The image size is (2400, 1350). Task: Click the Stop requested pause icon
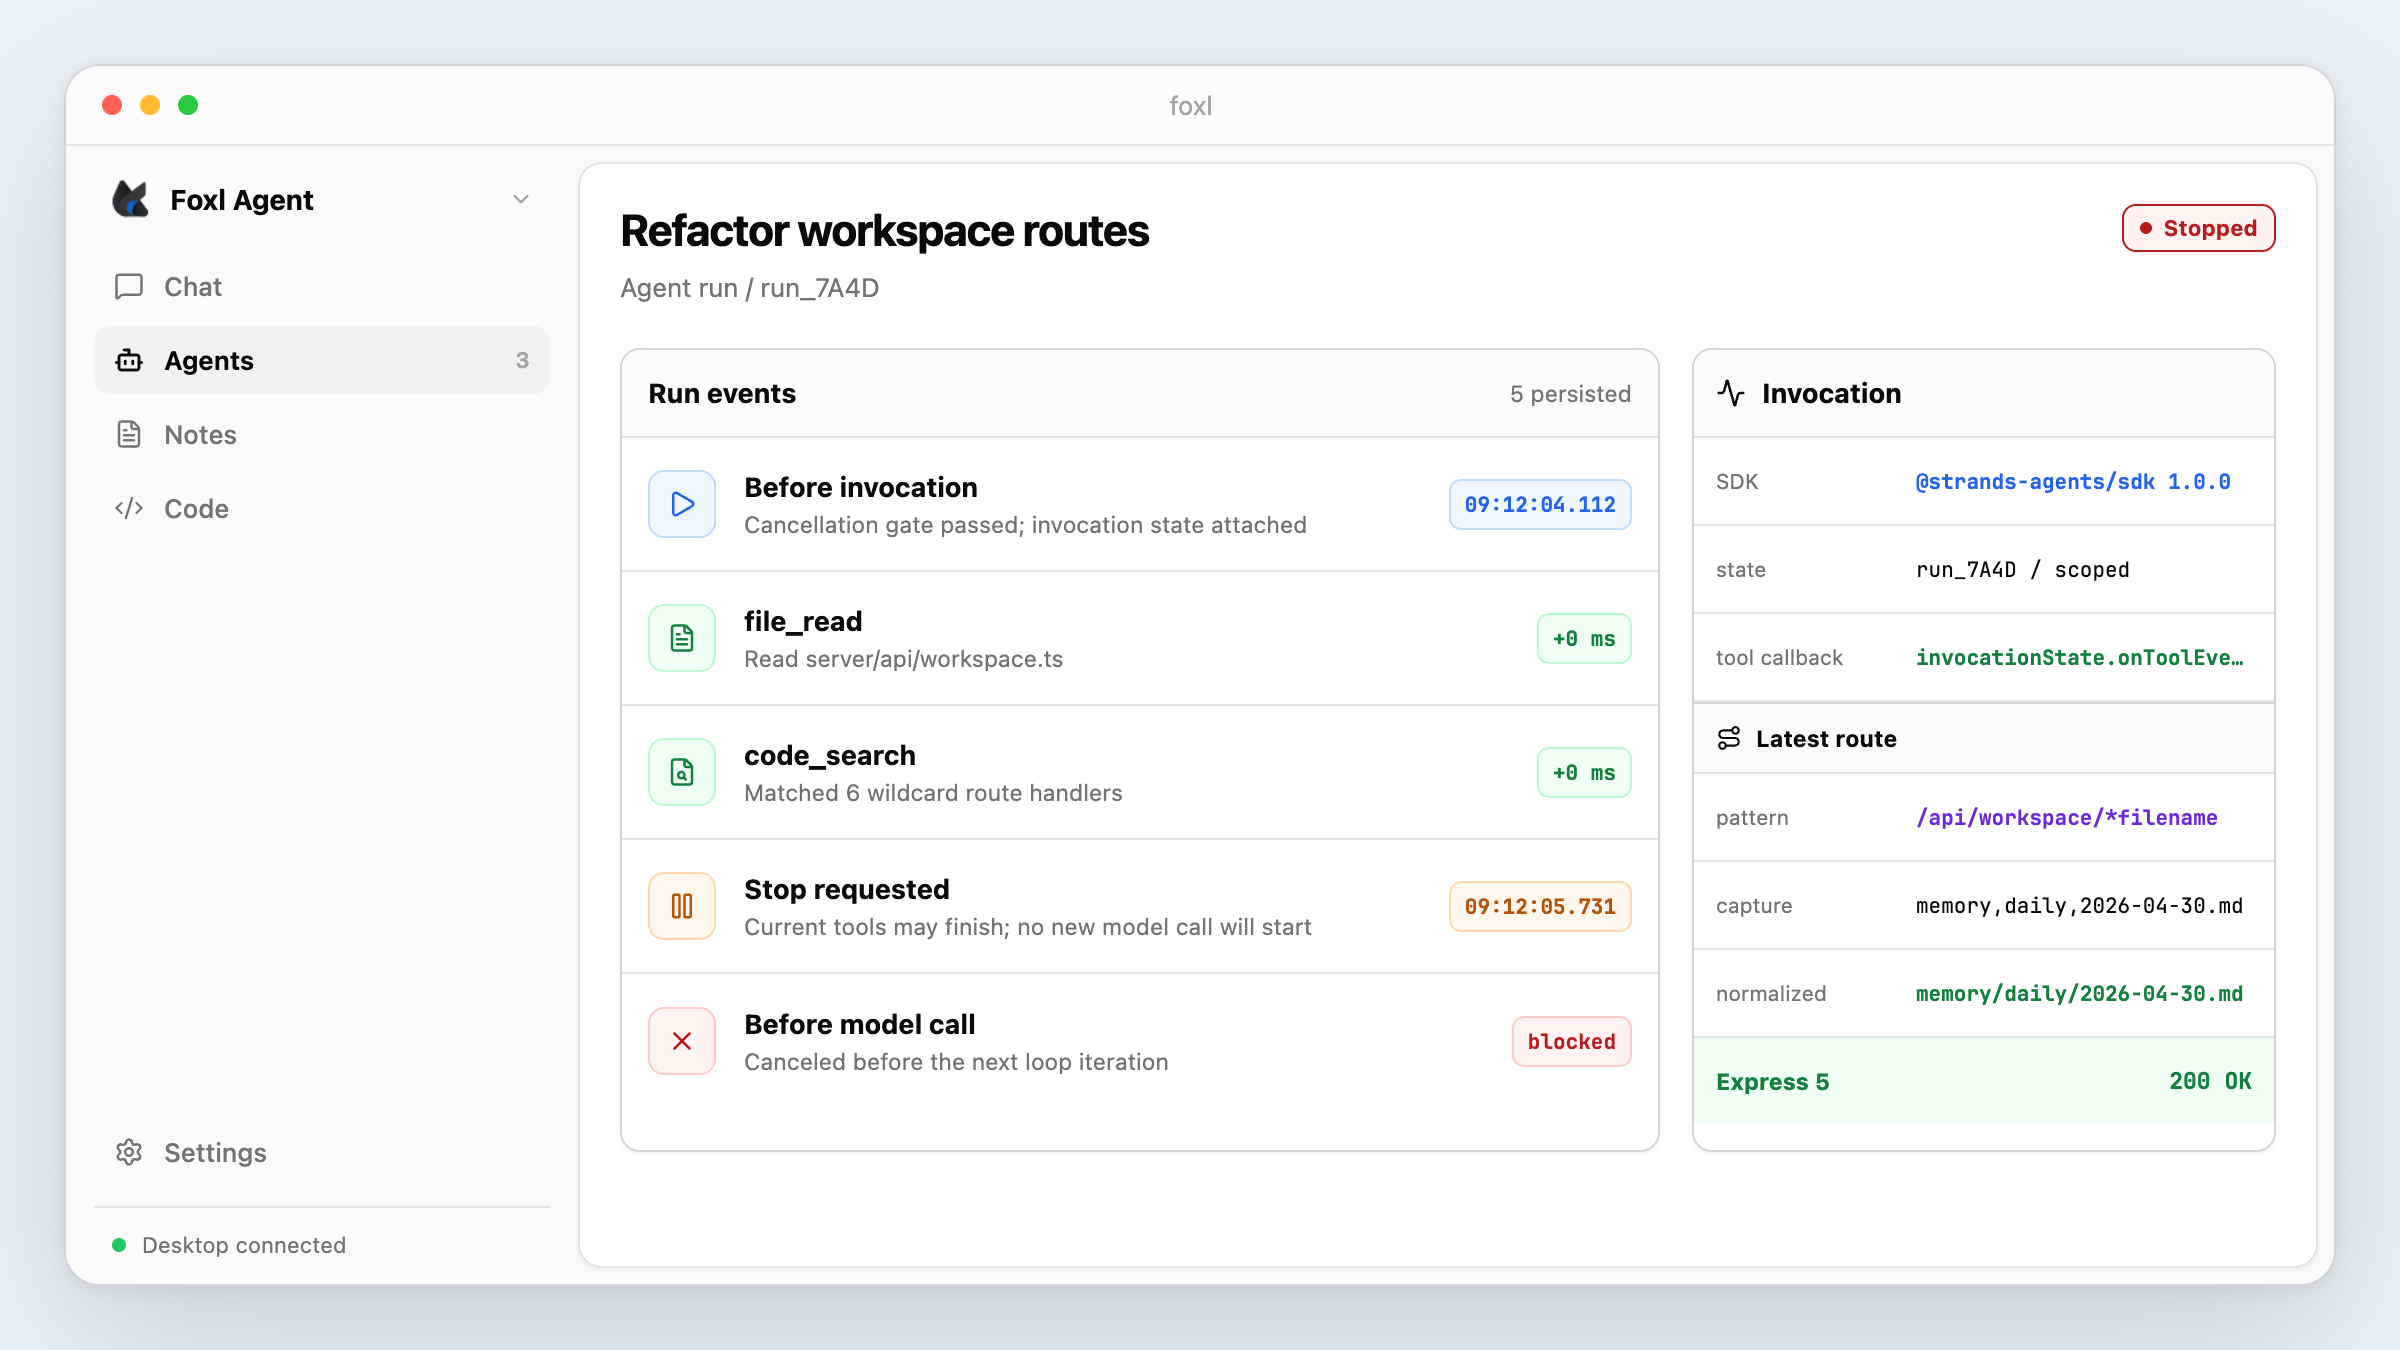pyautogui.click(x=682, y=906)
